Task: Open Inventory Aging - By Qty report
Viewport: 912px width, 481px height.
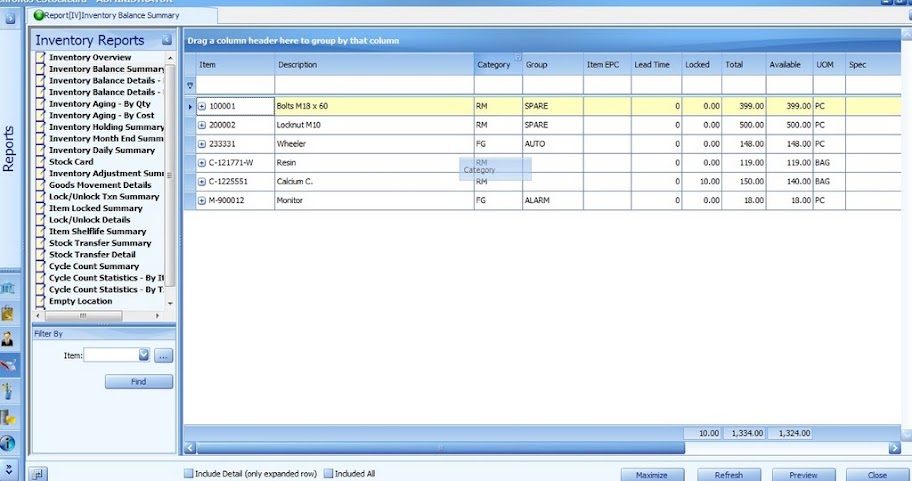Action: pos(99,104)
